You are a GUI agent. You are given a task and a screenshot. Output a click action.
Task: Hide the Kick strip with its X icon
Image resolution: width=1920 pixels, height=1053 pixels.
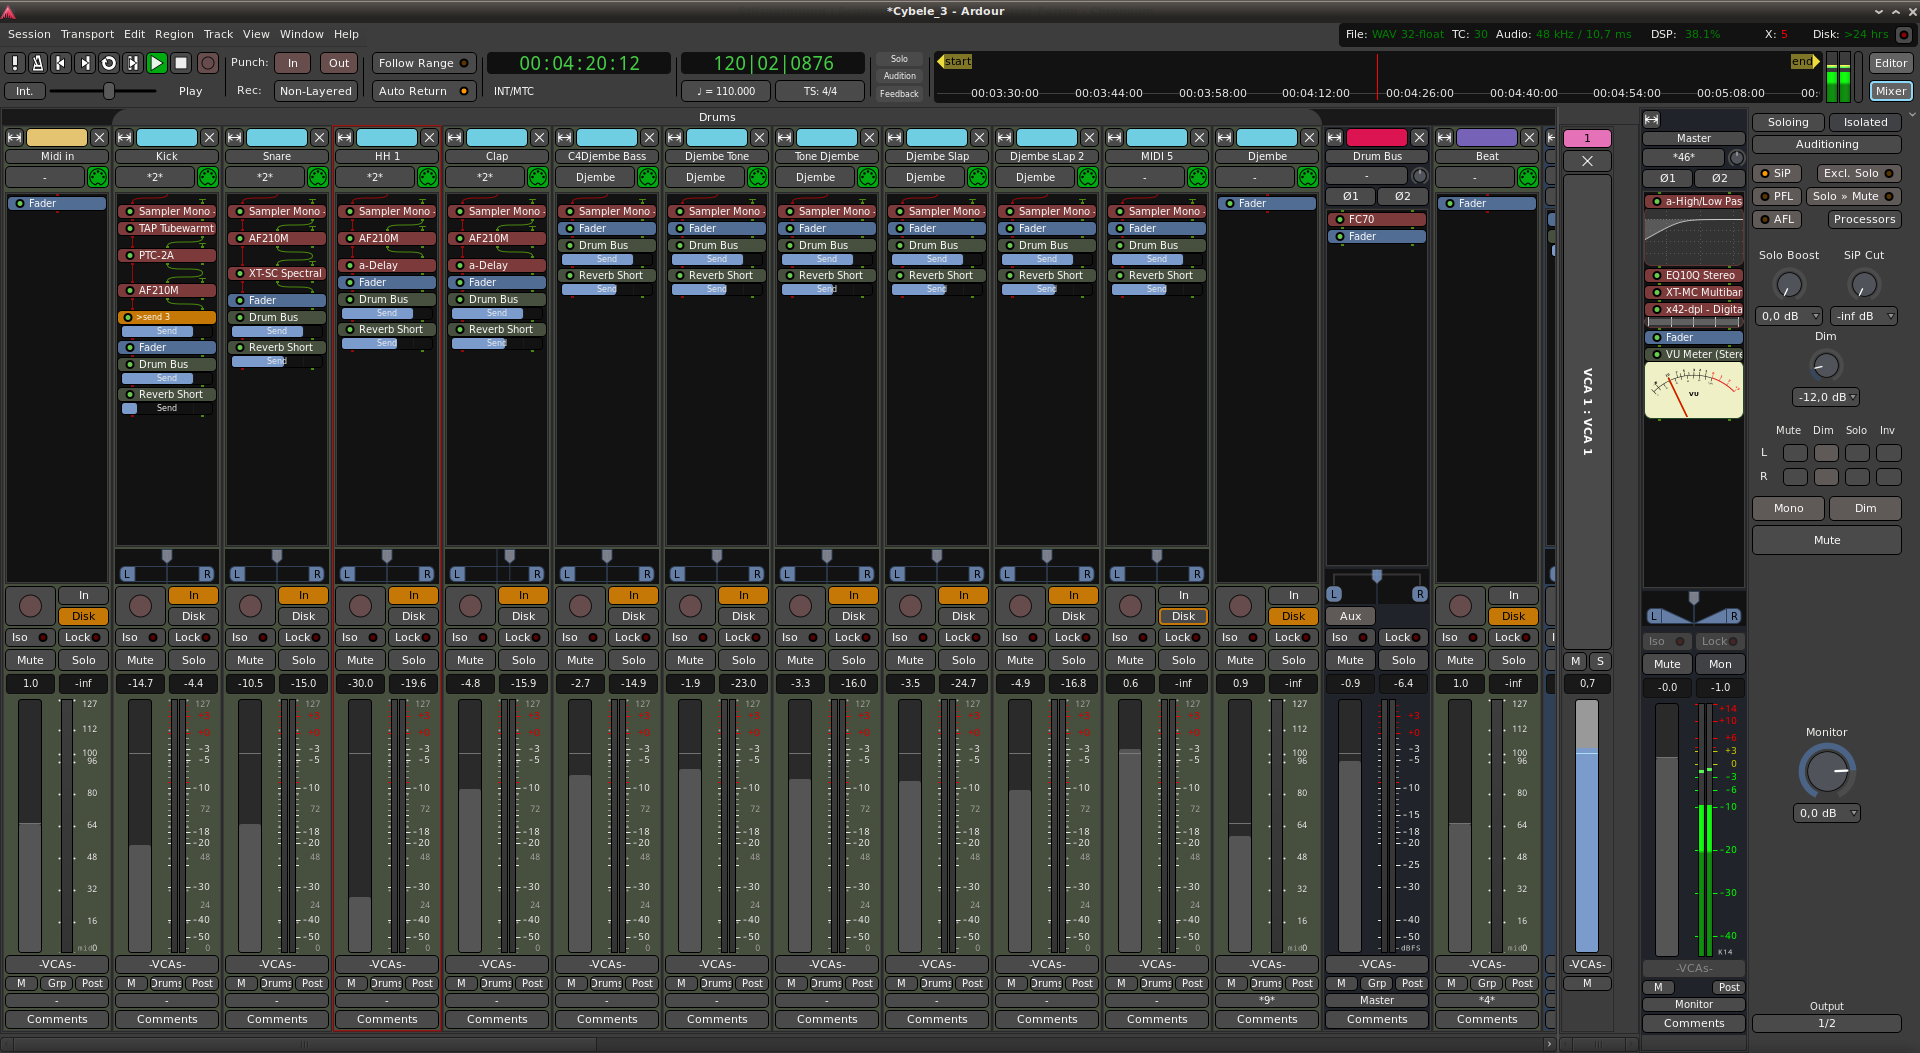pyautogui.click(x=209, y=138)
